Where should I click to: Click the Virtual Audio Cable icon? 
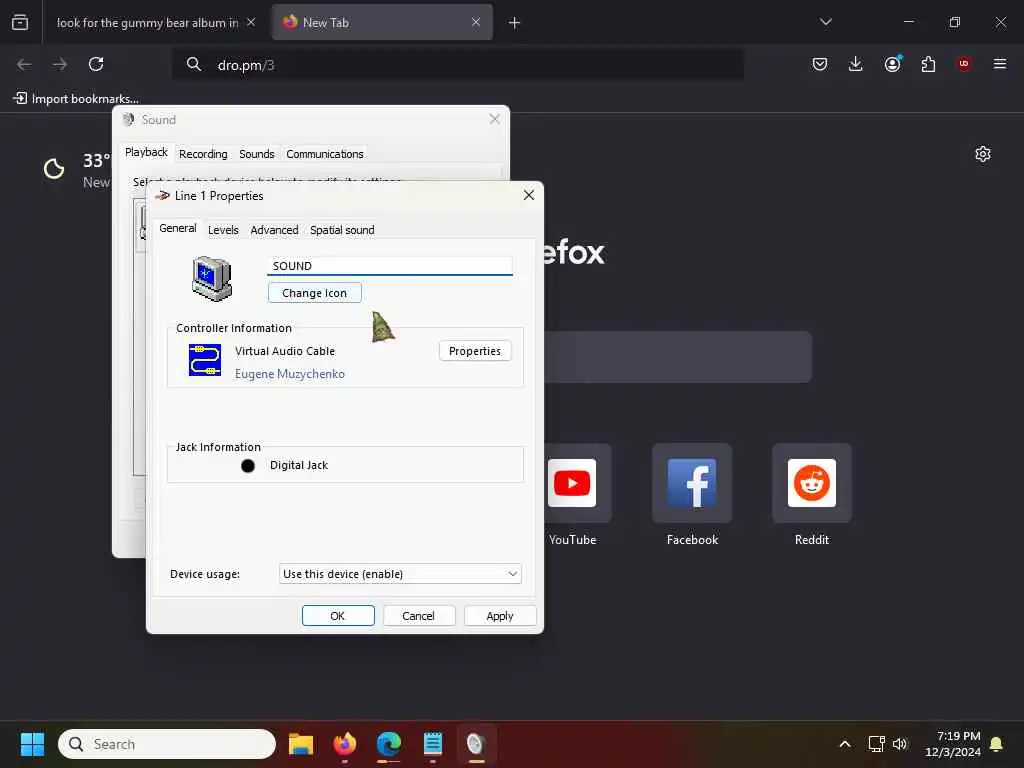coord(205,360)
